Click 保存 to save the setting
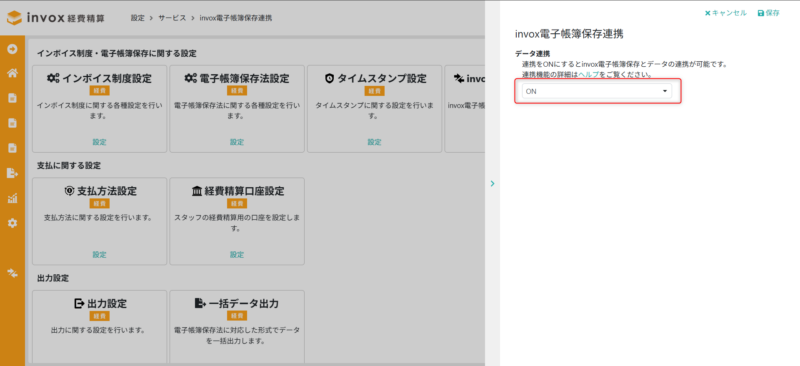The width and height of the screenshot is (800, 366). [x=769, y=13]
